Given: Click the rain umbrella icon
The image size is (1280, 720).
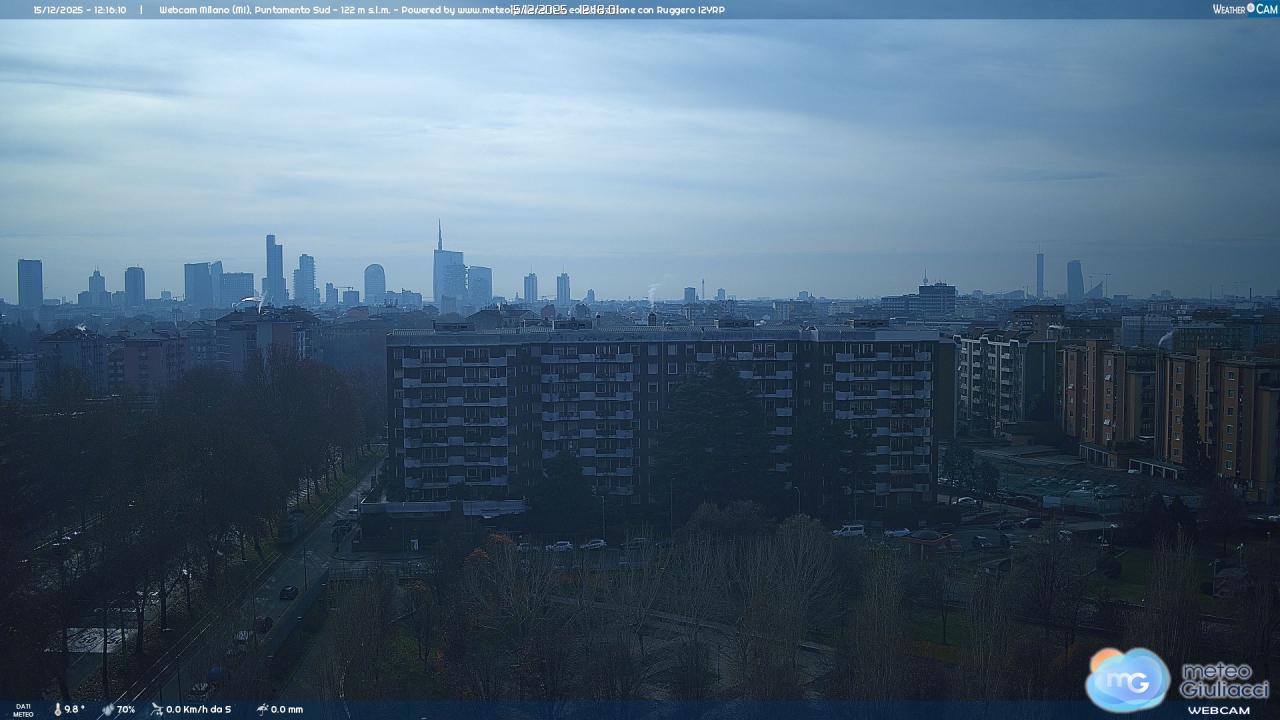Looking at the screenshot, I should pyautogui.click(x=262, y=709).
